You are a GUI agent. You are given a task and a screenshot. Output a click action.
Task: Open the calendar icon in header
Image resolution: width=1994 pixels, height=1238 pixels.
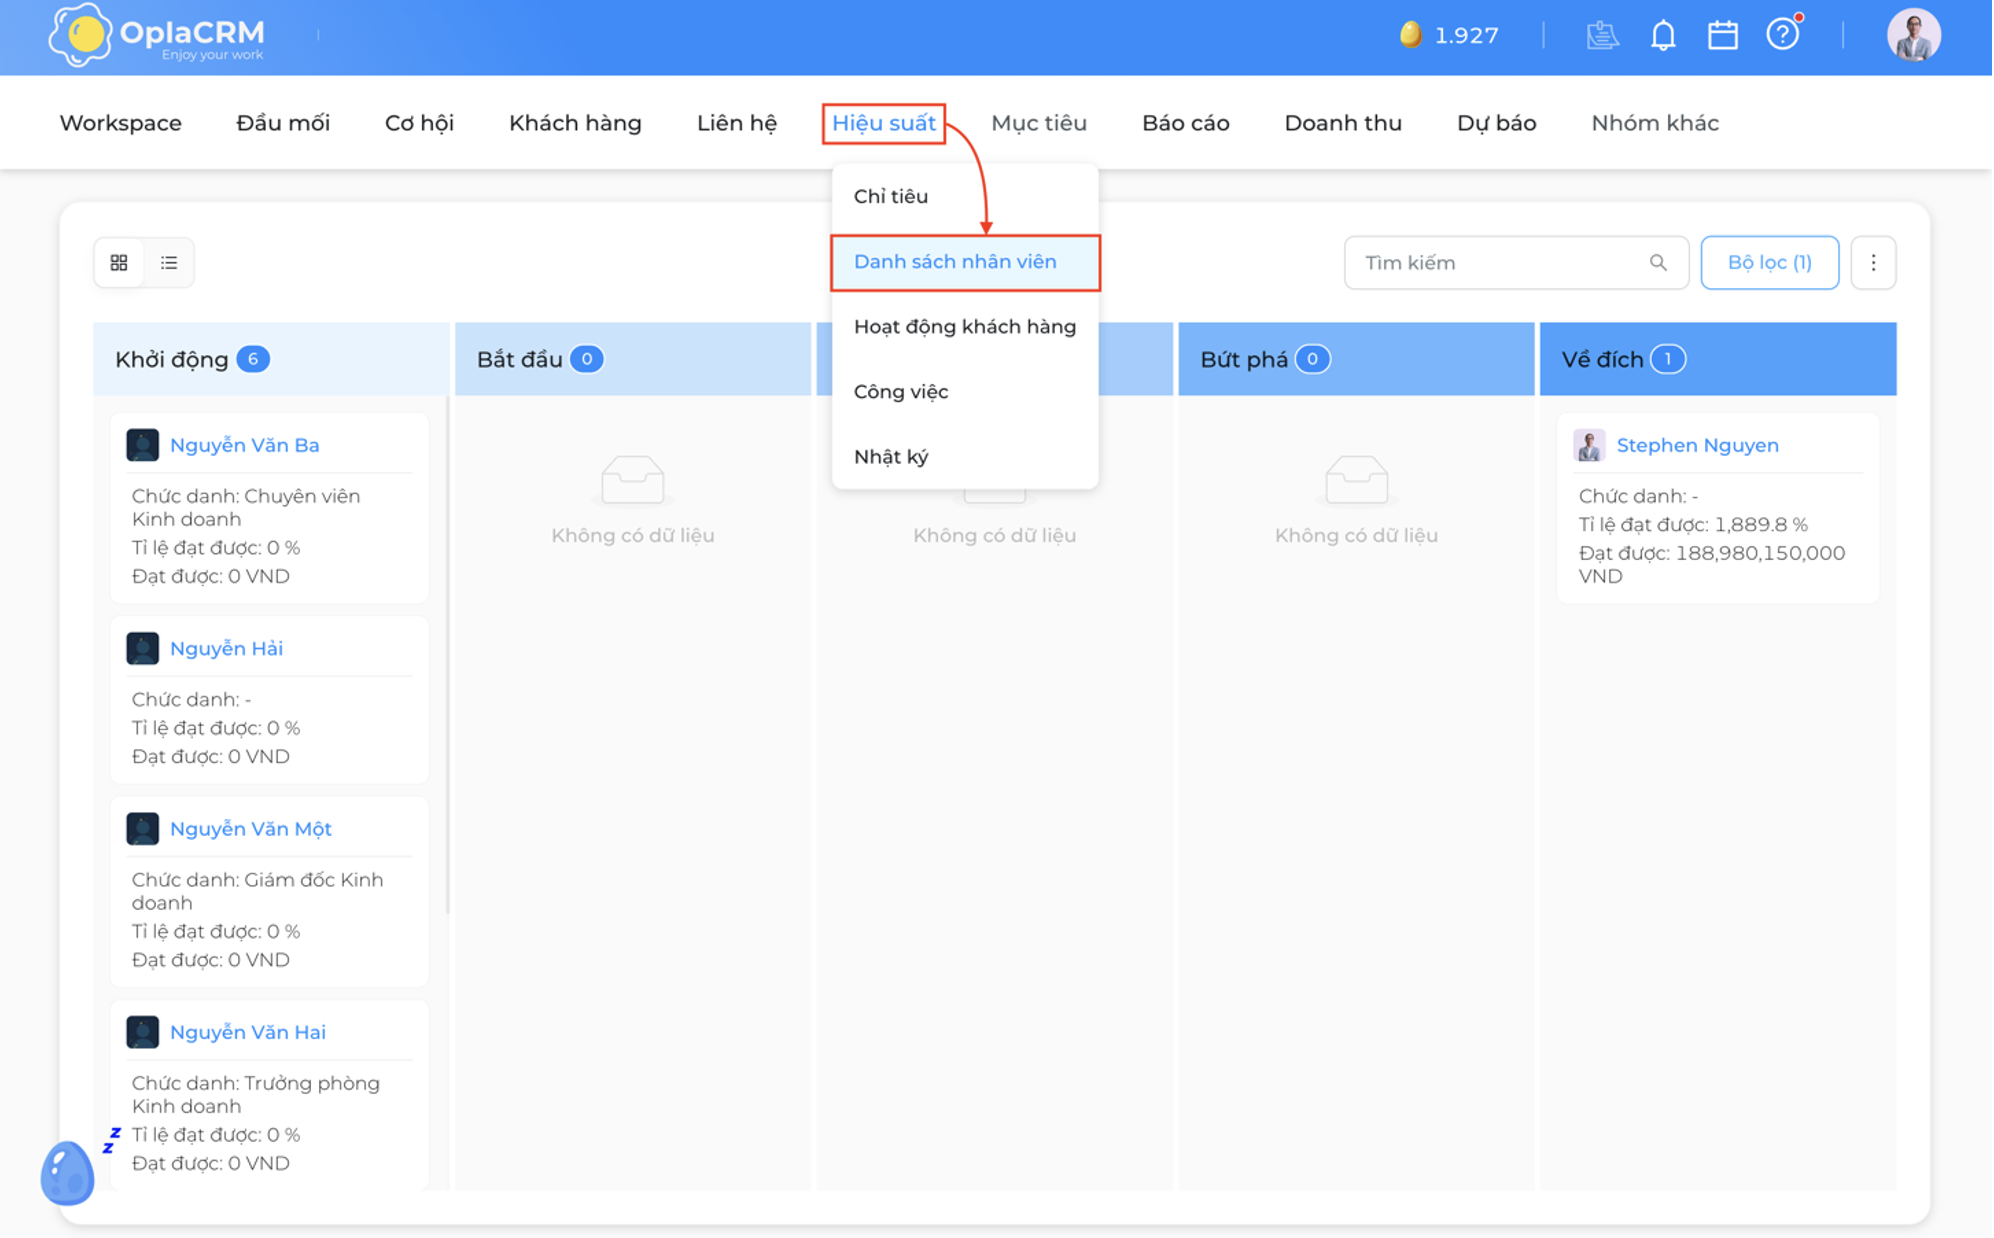click(x=1722, y=35)
